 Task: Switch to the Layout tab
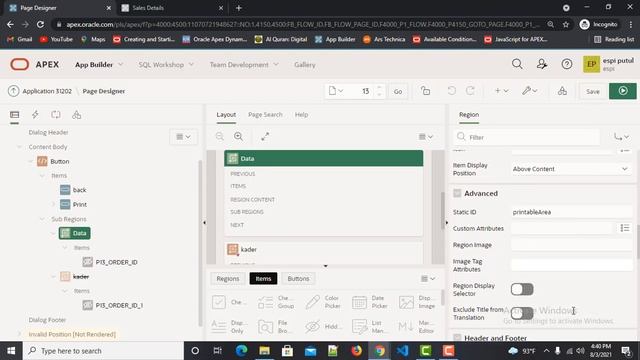226,115
